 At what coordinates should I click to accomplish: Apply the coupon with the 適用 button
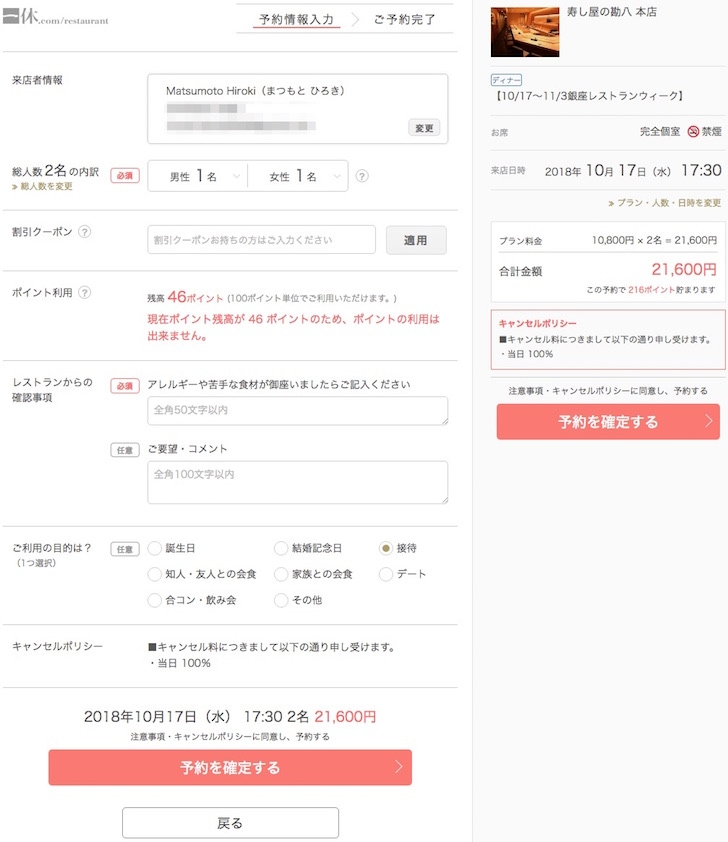416,240
